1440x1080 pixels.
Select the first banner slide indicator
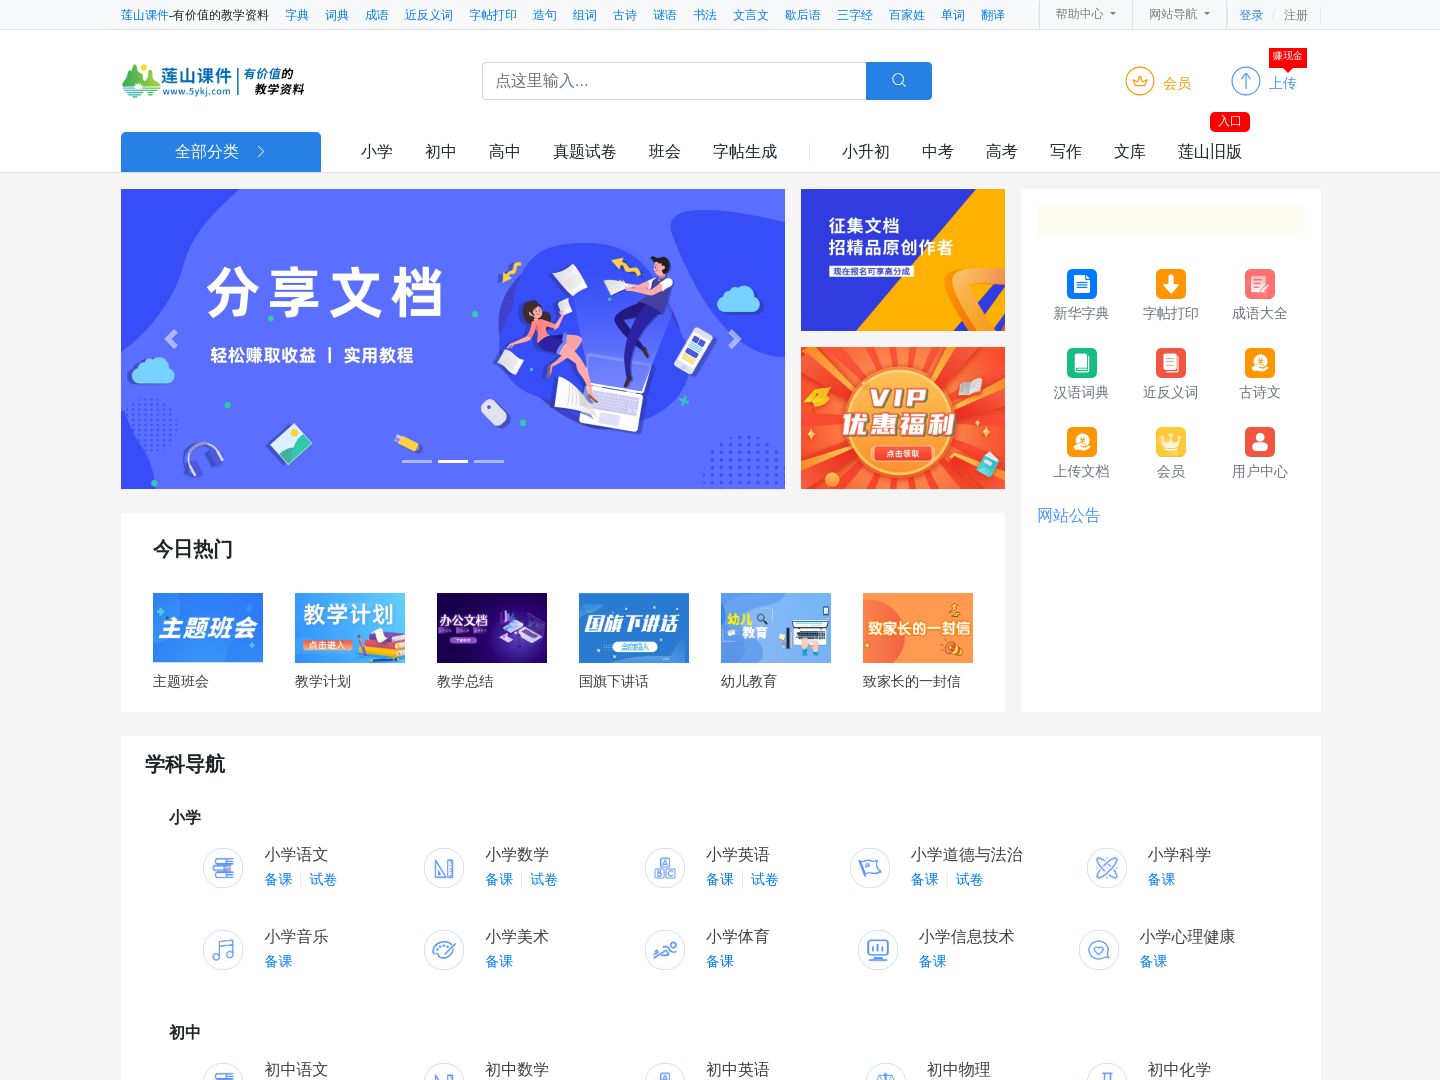[x=417, y=461]
